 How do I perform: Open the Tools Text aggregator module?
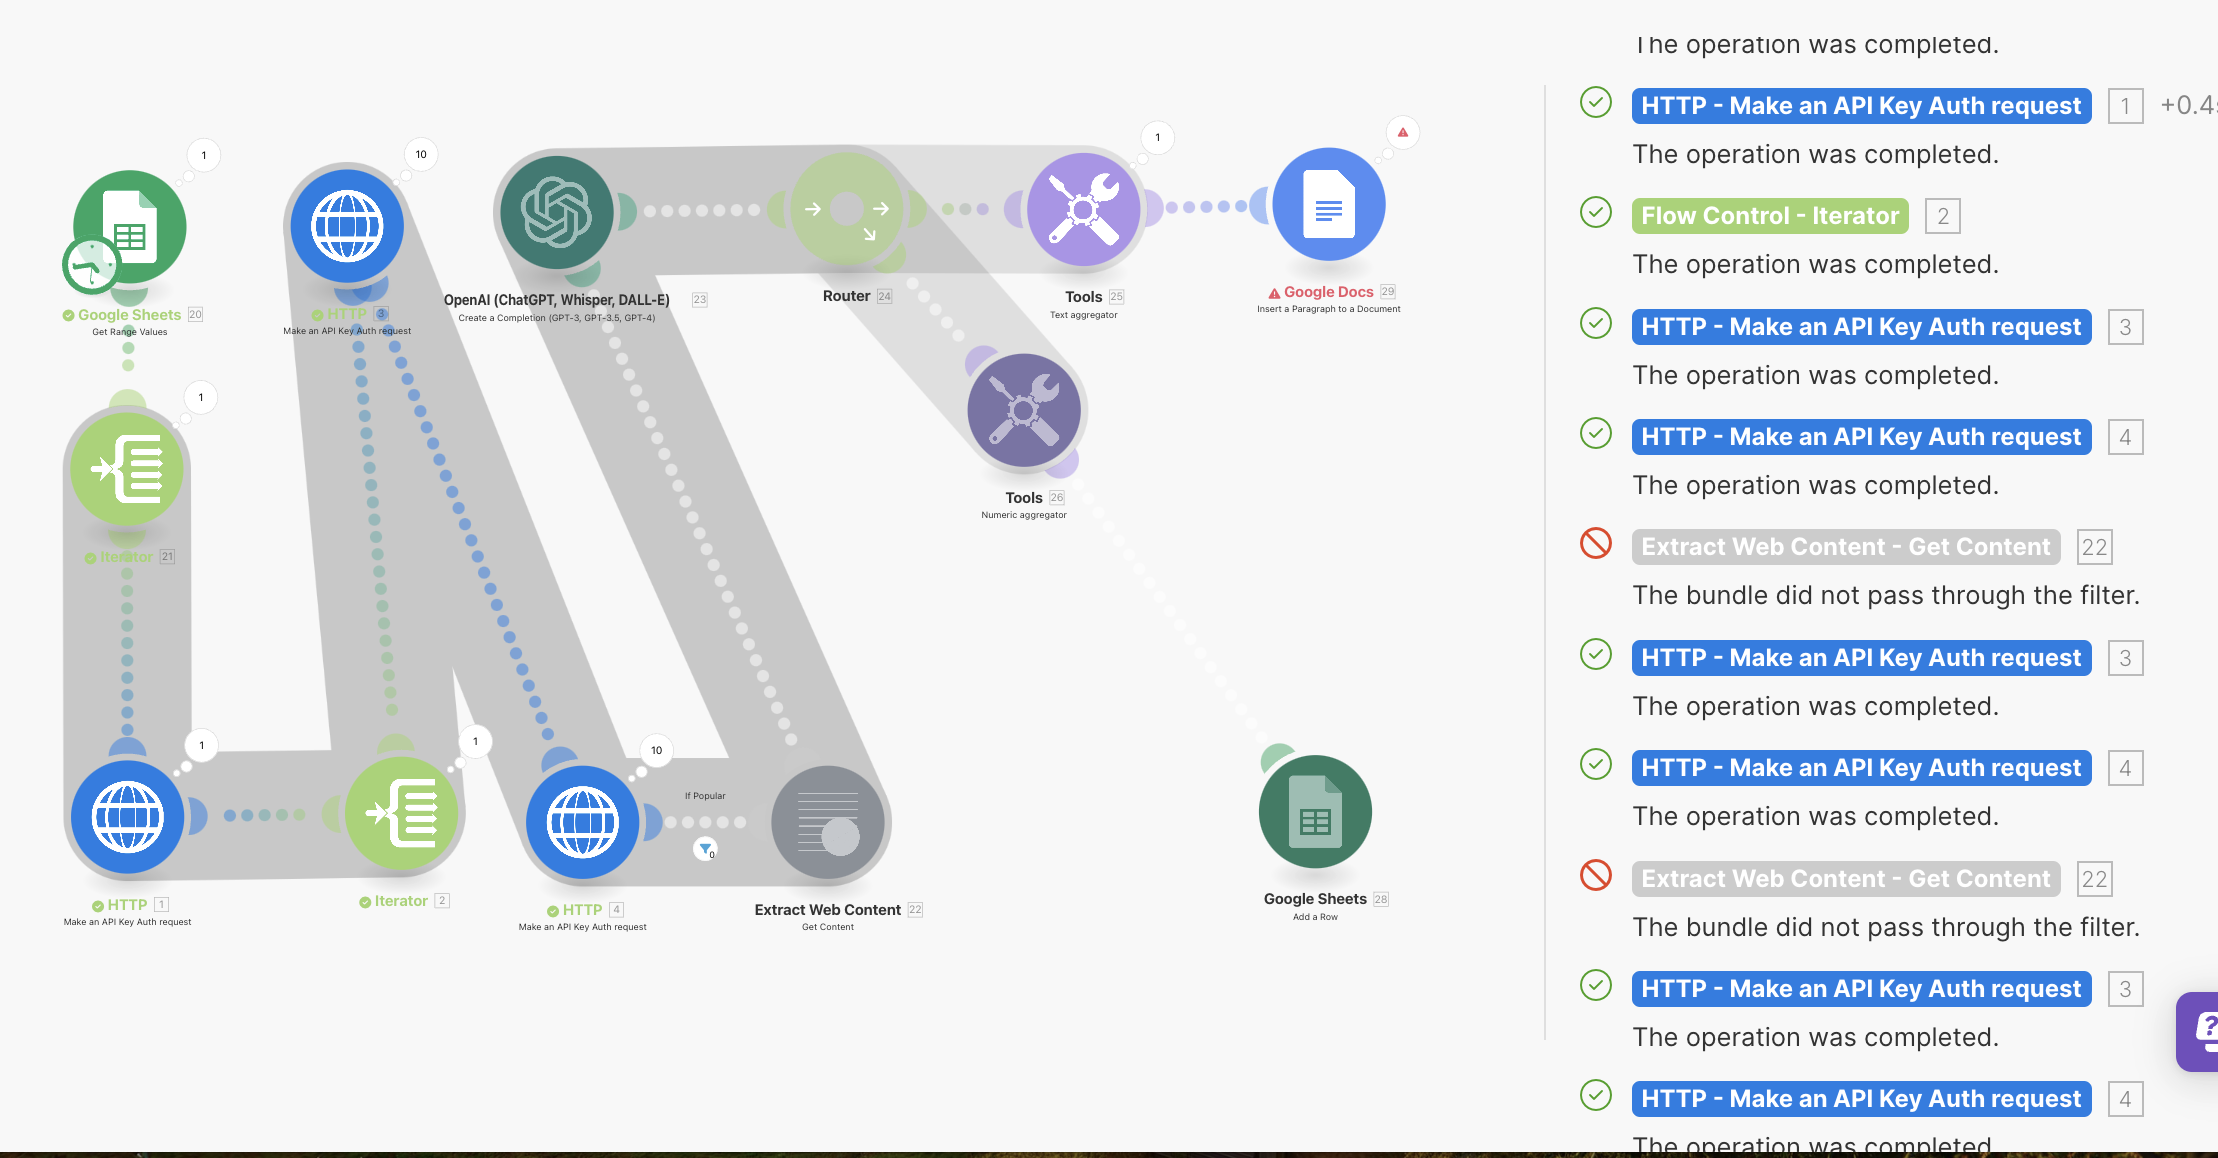click(x=1084, y=210)
